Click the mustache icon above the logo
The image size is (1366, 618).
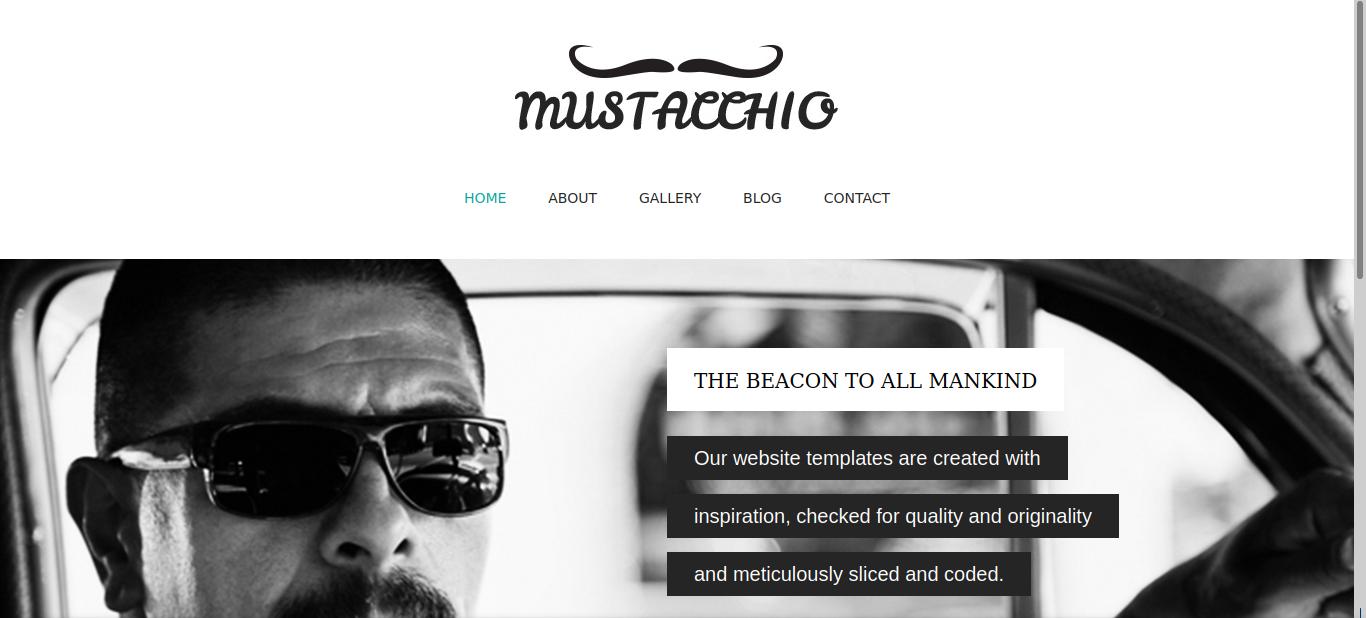point(676,62)
